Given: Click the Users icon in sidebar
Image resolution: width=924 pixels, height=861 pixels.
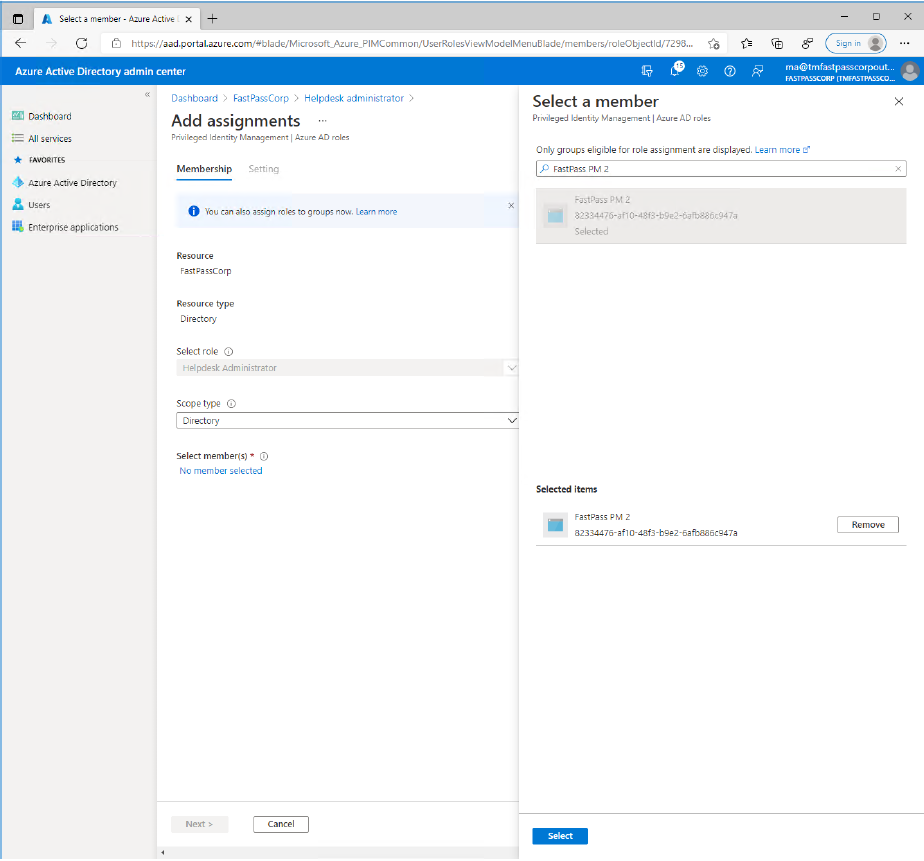Looking at the screenshot, I should 18,205.
